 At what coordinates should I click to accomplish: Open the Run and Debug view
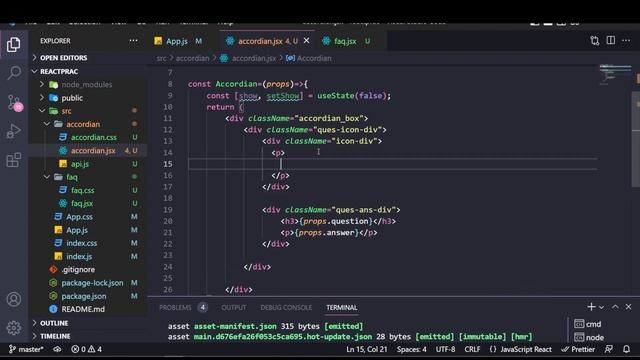coord(13,131)
